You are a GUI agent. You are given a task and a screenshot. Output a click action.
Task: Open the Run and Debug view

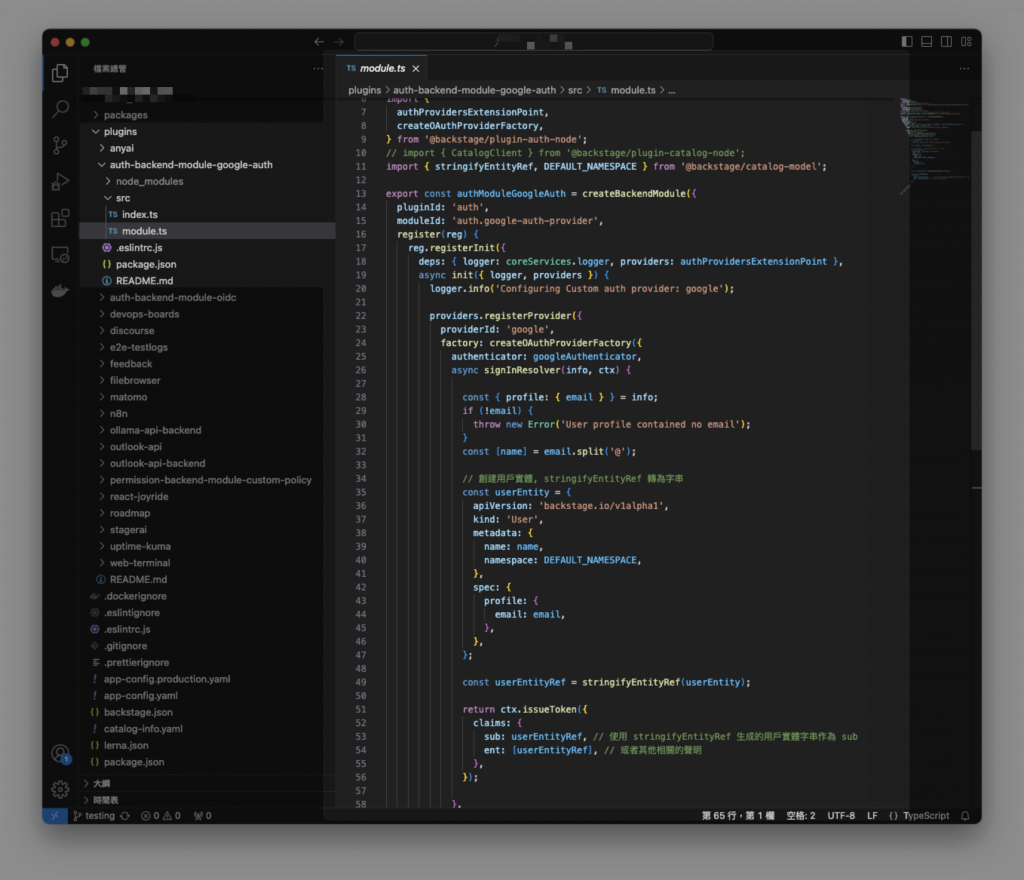point(60,181)
